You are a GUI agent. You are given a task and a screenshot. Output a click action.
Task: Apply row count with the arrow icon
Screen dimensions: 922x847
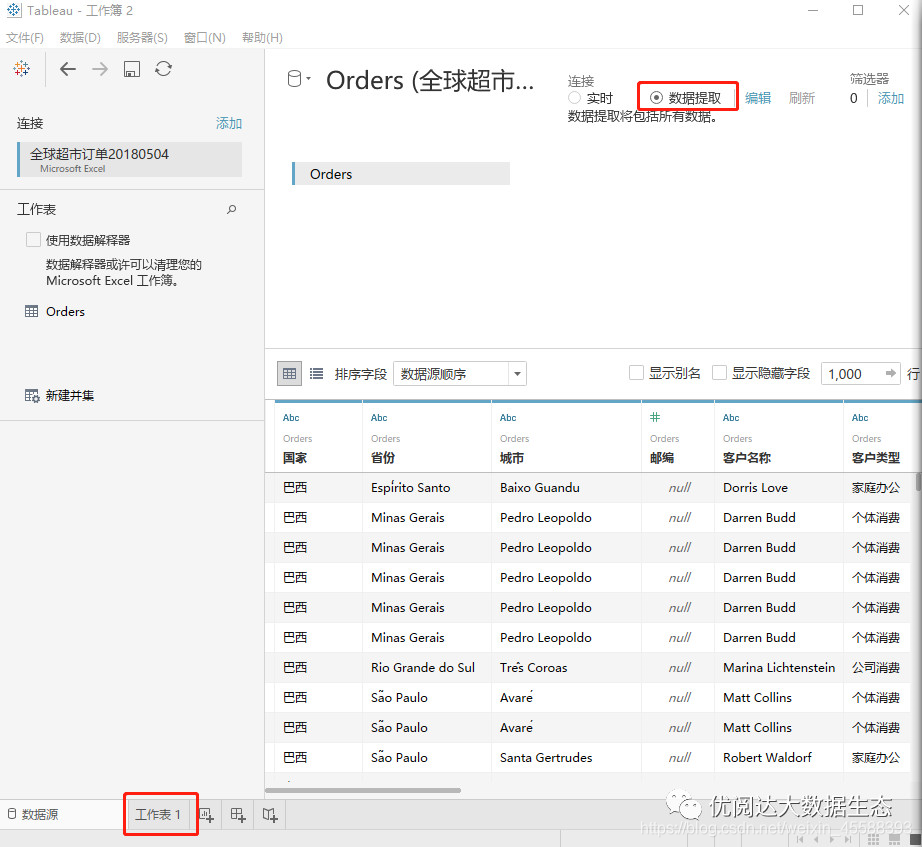891,373
